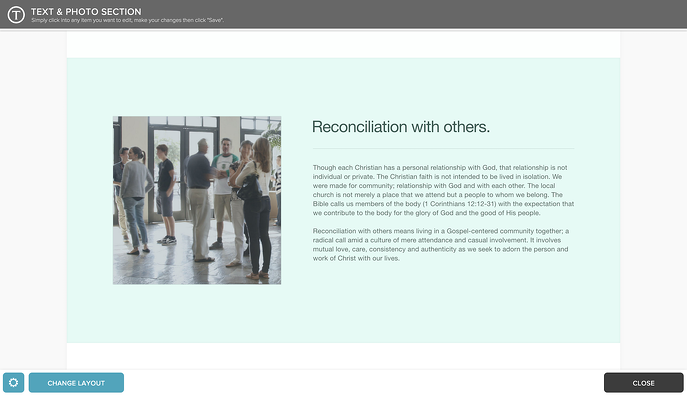The width and height of the screenshot is (687, 395).
Task: Click the Text section T icon in header
Action: (16, 14)
